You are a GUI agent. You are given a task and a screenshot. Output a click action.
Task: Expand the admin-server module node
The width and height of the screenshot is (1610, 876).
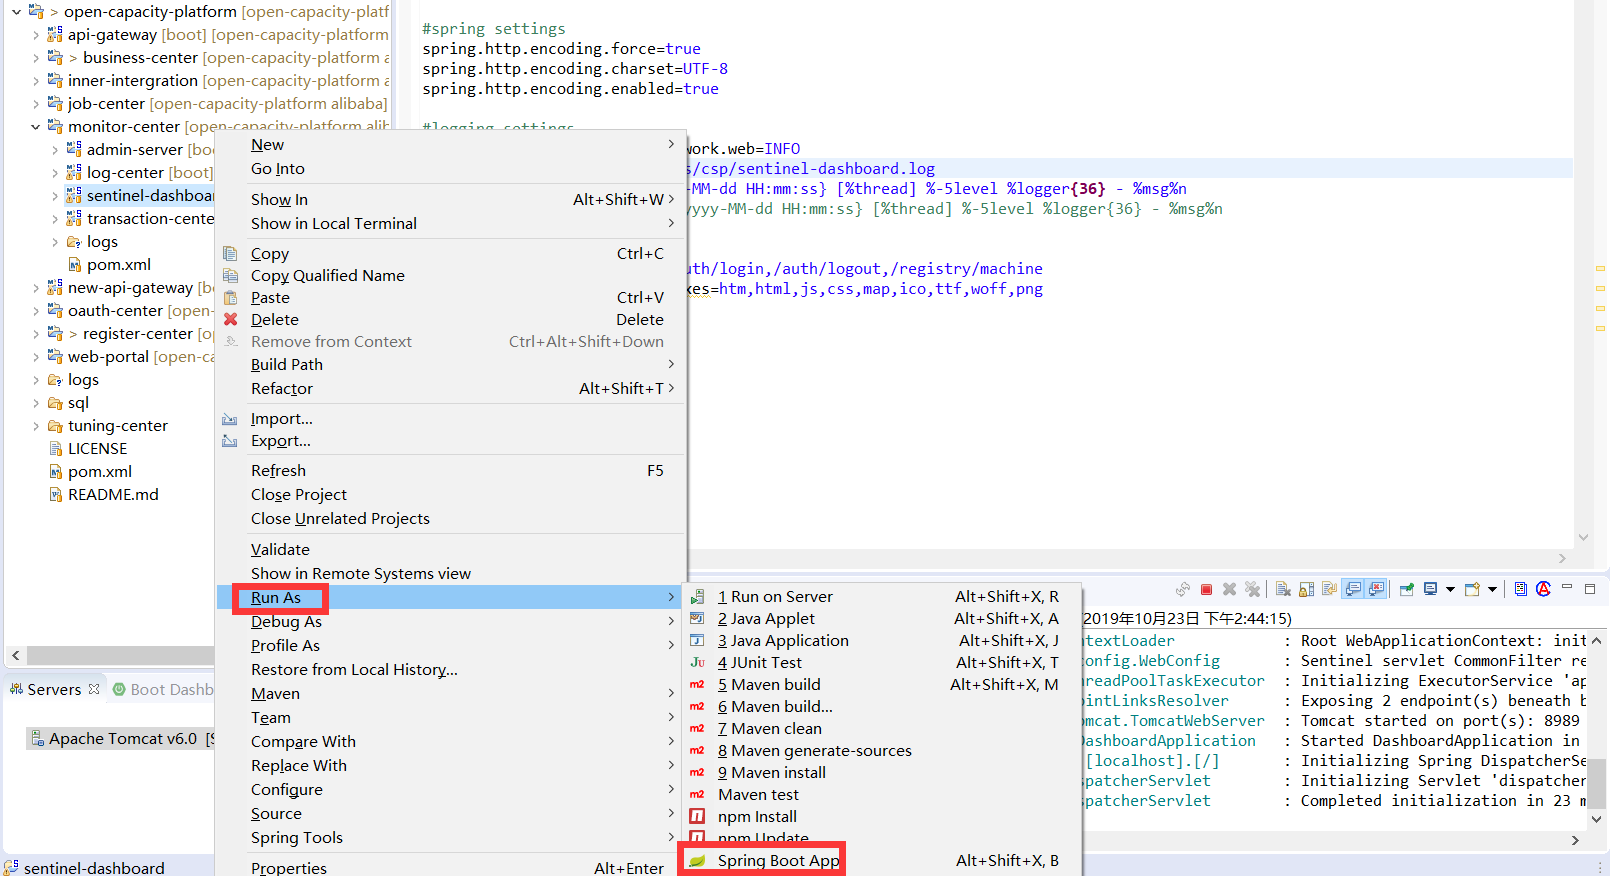(x=55, y=150)
